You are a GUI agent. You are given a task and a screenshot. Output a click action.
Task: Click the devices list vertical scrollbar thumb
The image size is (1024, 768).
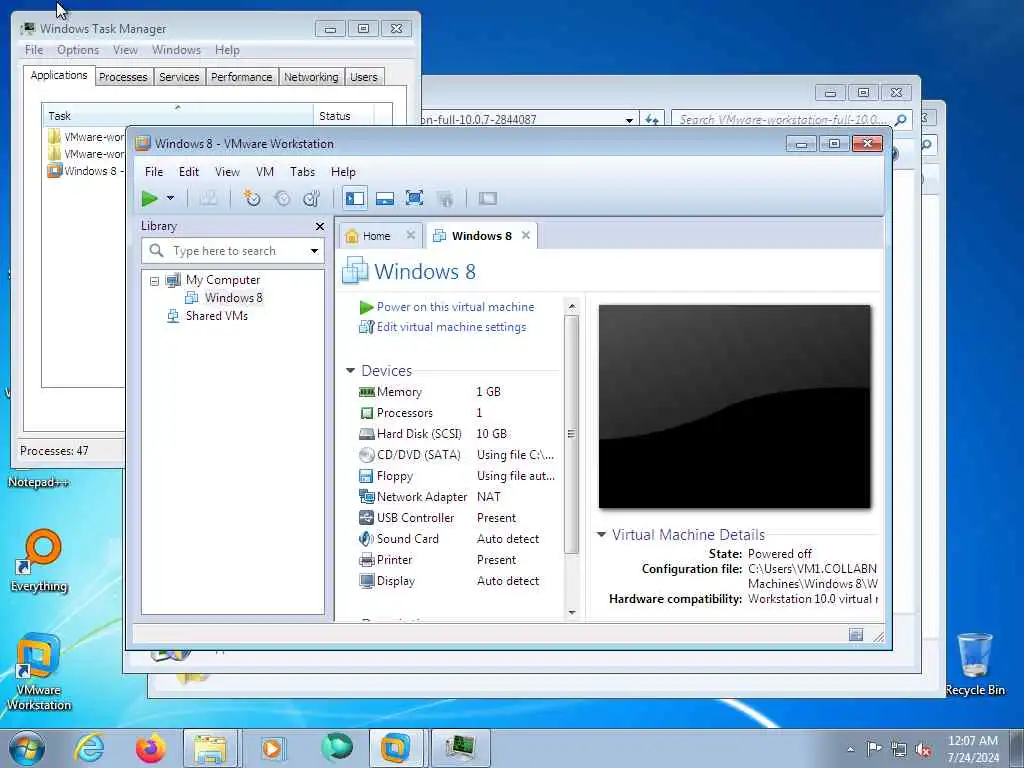572,434
